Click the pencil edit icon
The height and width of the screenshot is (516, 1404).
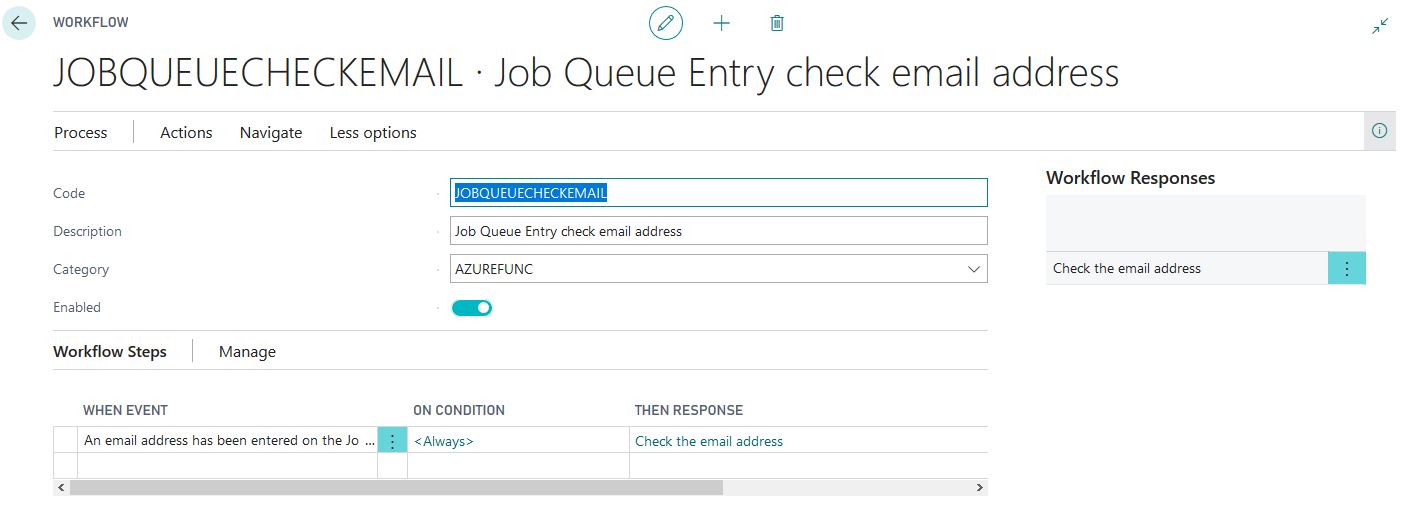pos(666,23)
